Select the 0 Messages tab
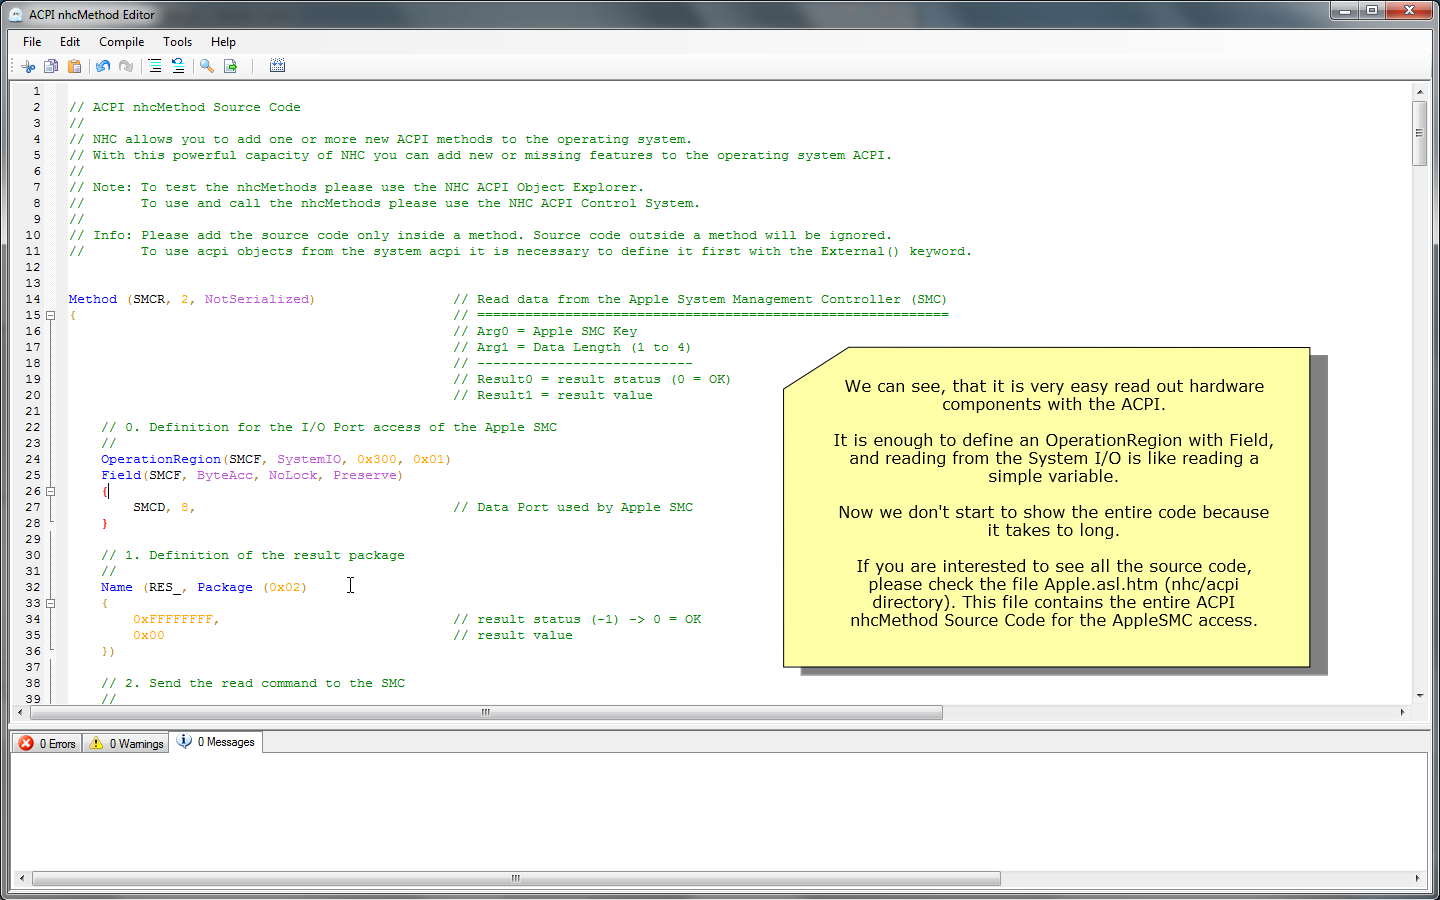 pyautogui.click(x=216, y=742)
